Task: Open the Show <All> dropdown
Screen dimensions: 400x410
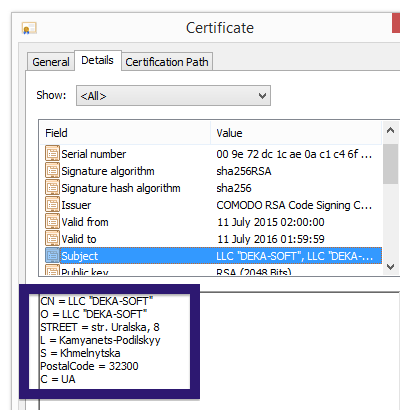Action: (x=173, y=96)
